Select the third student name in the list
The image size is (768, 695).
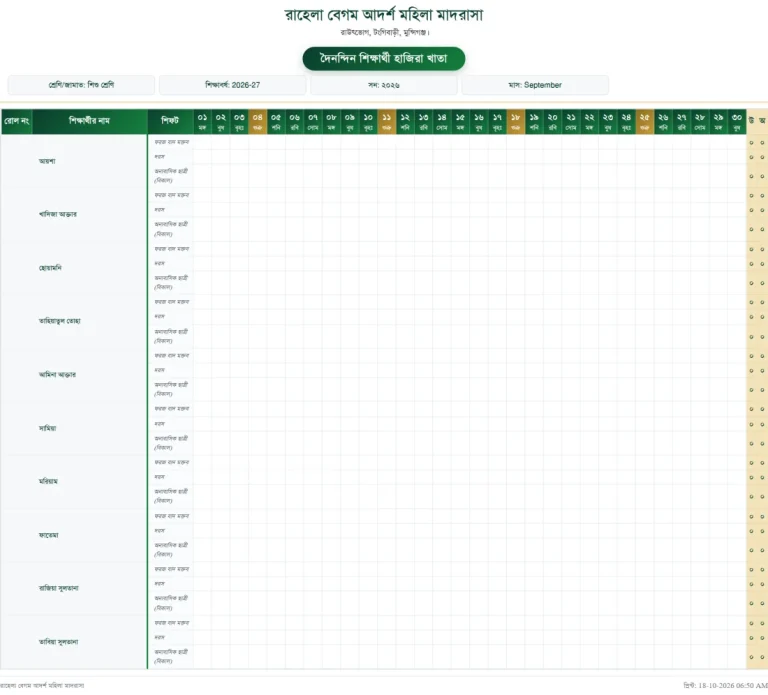(x=50, y=268)
